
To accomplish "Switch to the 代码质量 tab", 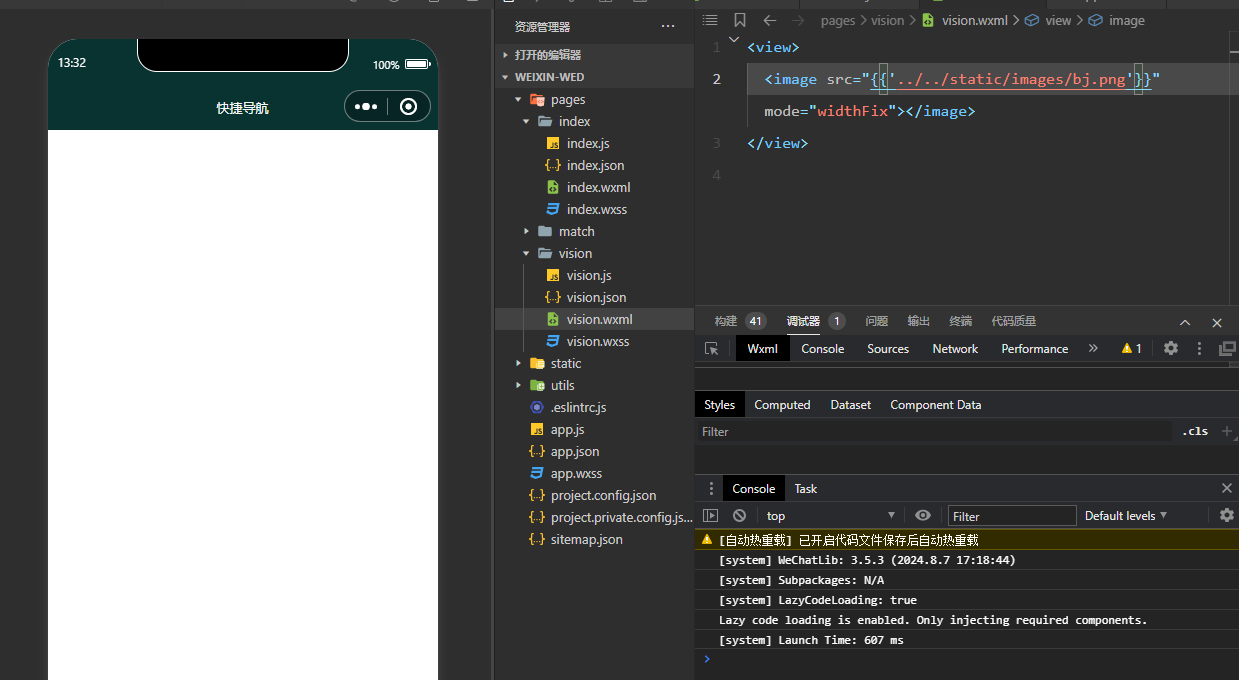I will click(x=1013, y=321).
